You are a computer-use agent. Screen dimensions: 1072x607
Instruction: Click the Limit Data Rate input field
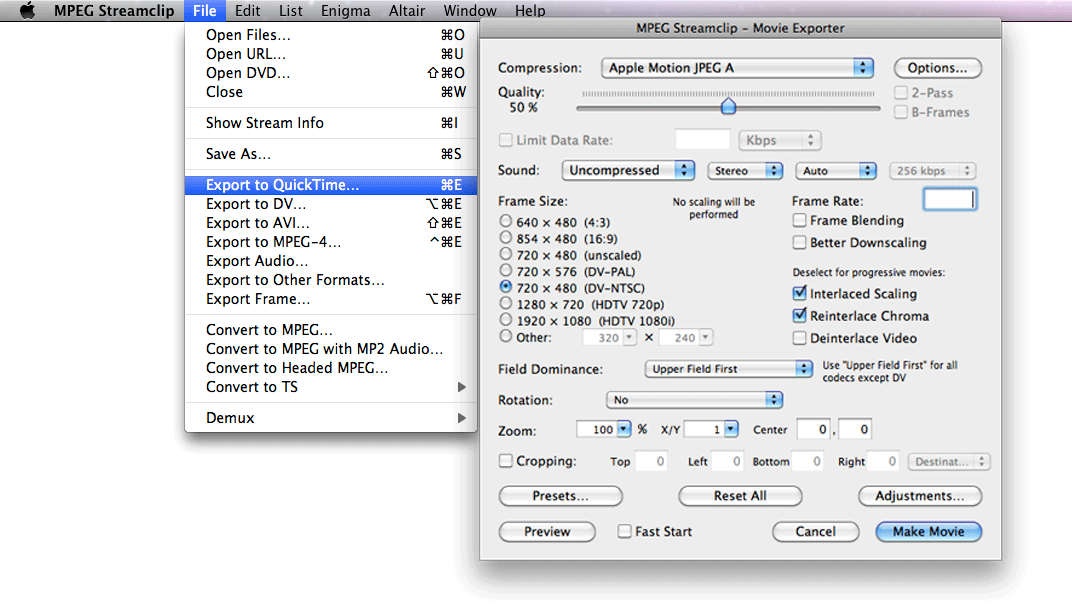click(x=702, y=139)
